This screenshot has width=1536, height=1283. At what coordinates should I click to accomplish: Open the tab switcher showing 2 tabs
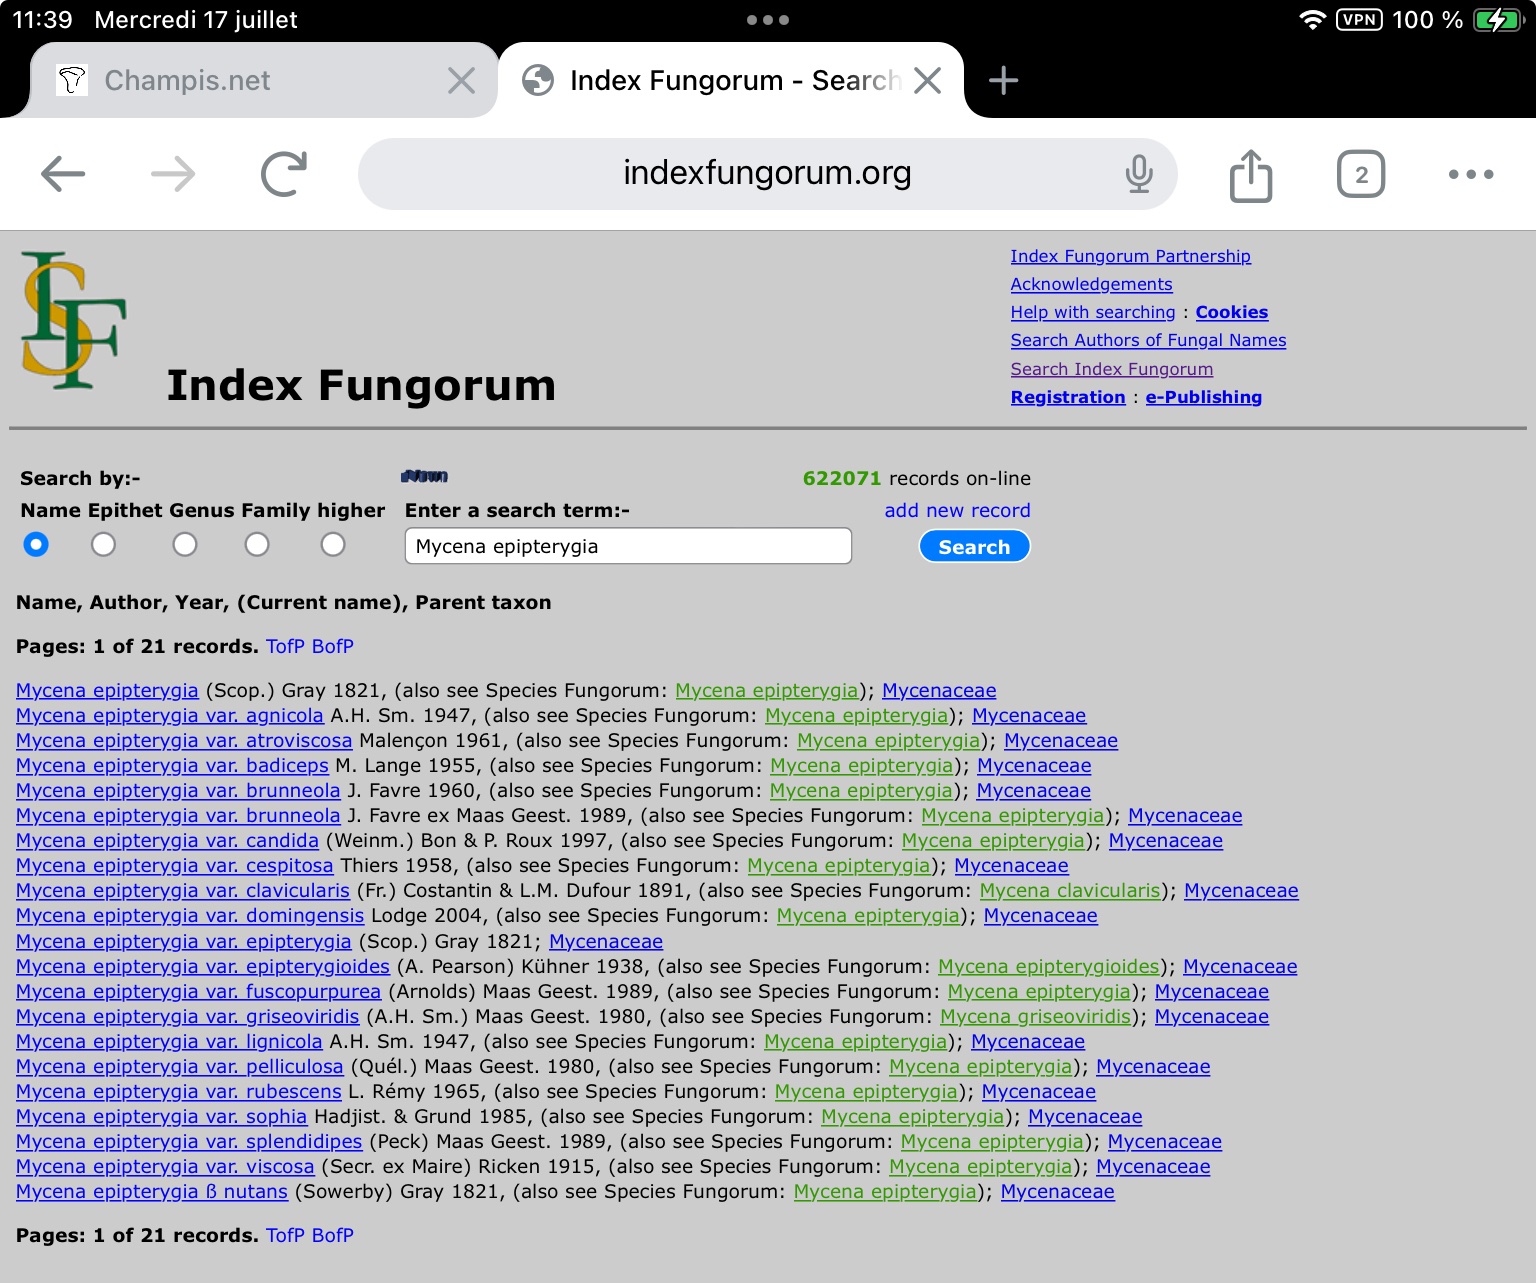pyautogui.click(x=1360, y=174)
